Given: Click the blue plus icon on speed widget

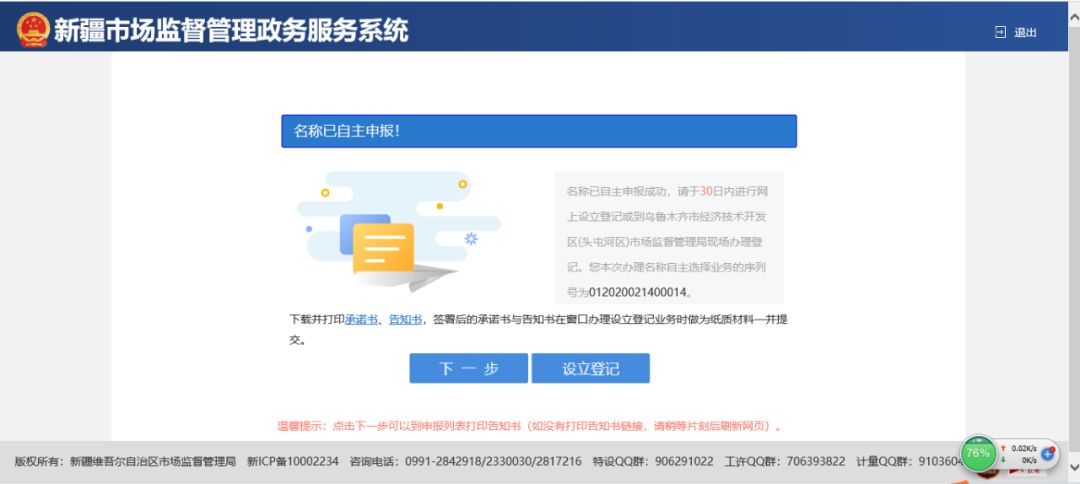Looking at the screenshot, I should pyautogui.click(x=1048, y=453).
